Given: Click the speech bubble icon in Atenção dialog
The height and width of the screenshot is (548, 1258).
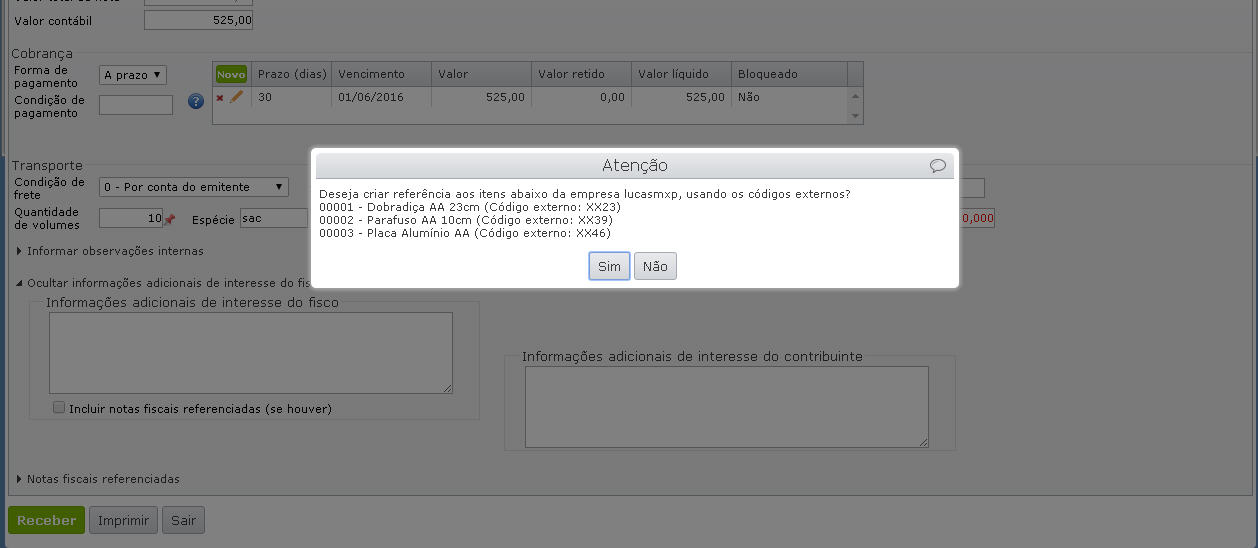Looking at the screenshot, I should click(x=937, y=165).
